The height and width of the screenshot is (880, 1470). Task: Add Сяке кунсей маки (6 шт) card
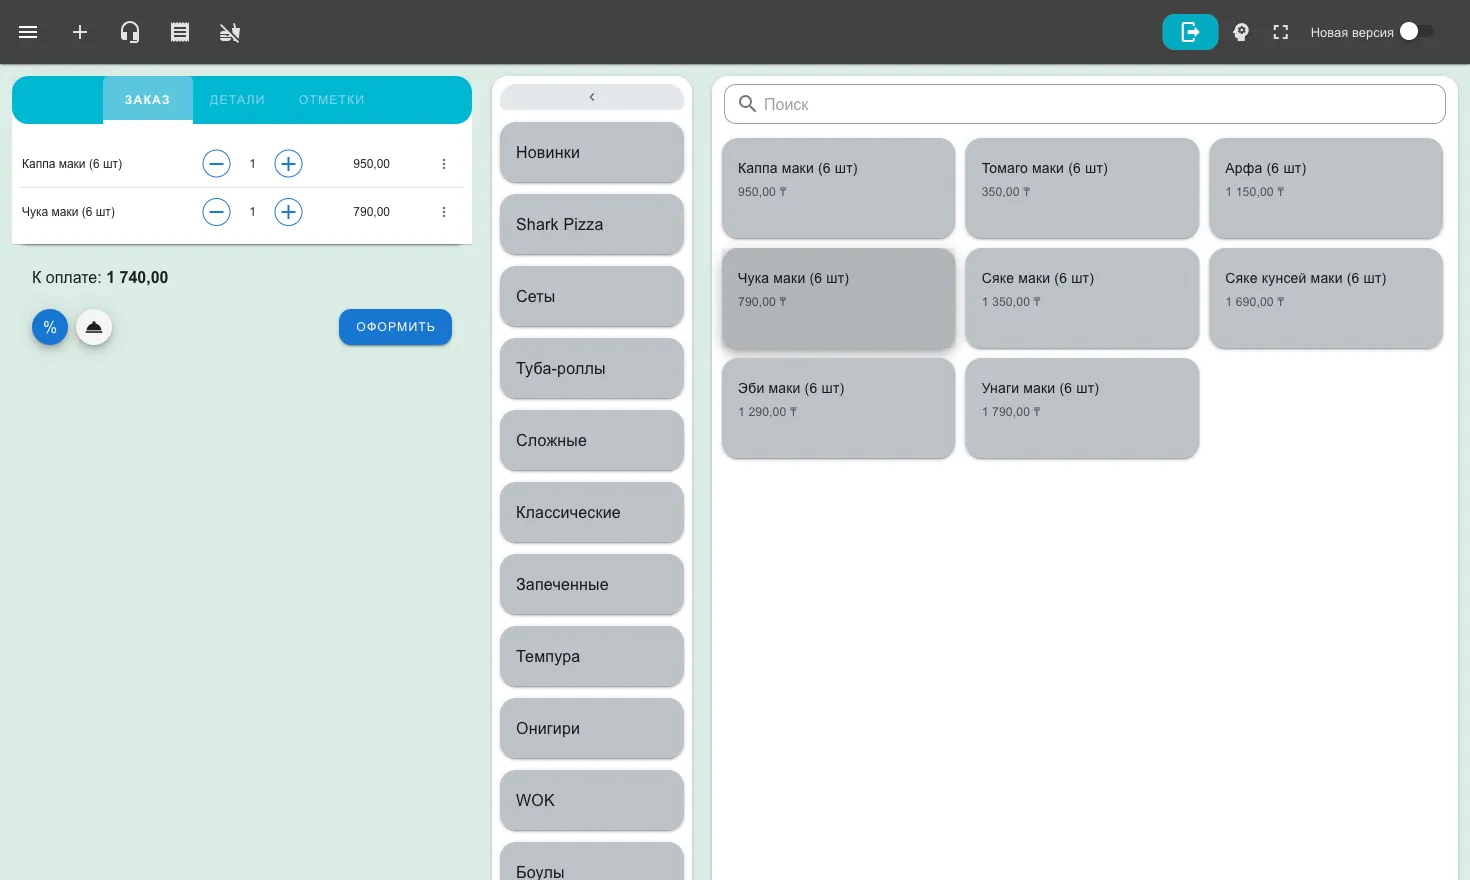pyautogui.click(x=1326, y=298)
